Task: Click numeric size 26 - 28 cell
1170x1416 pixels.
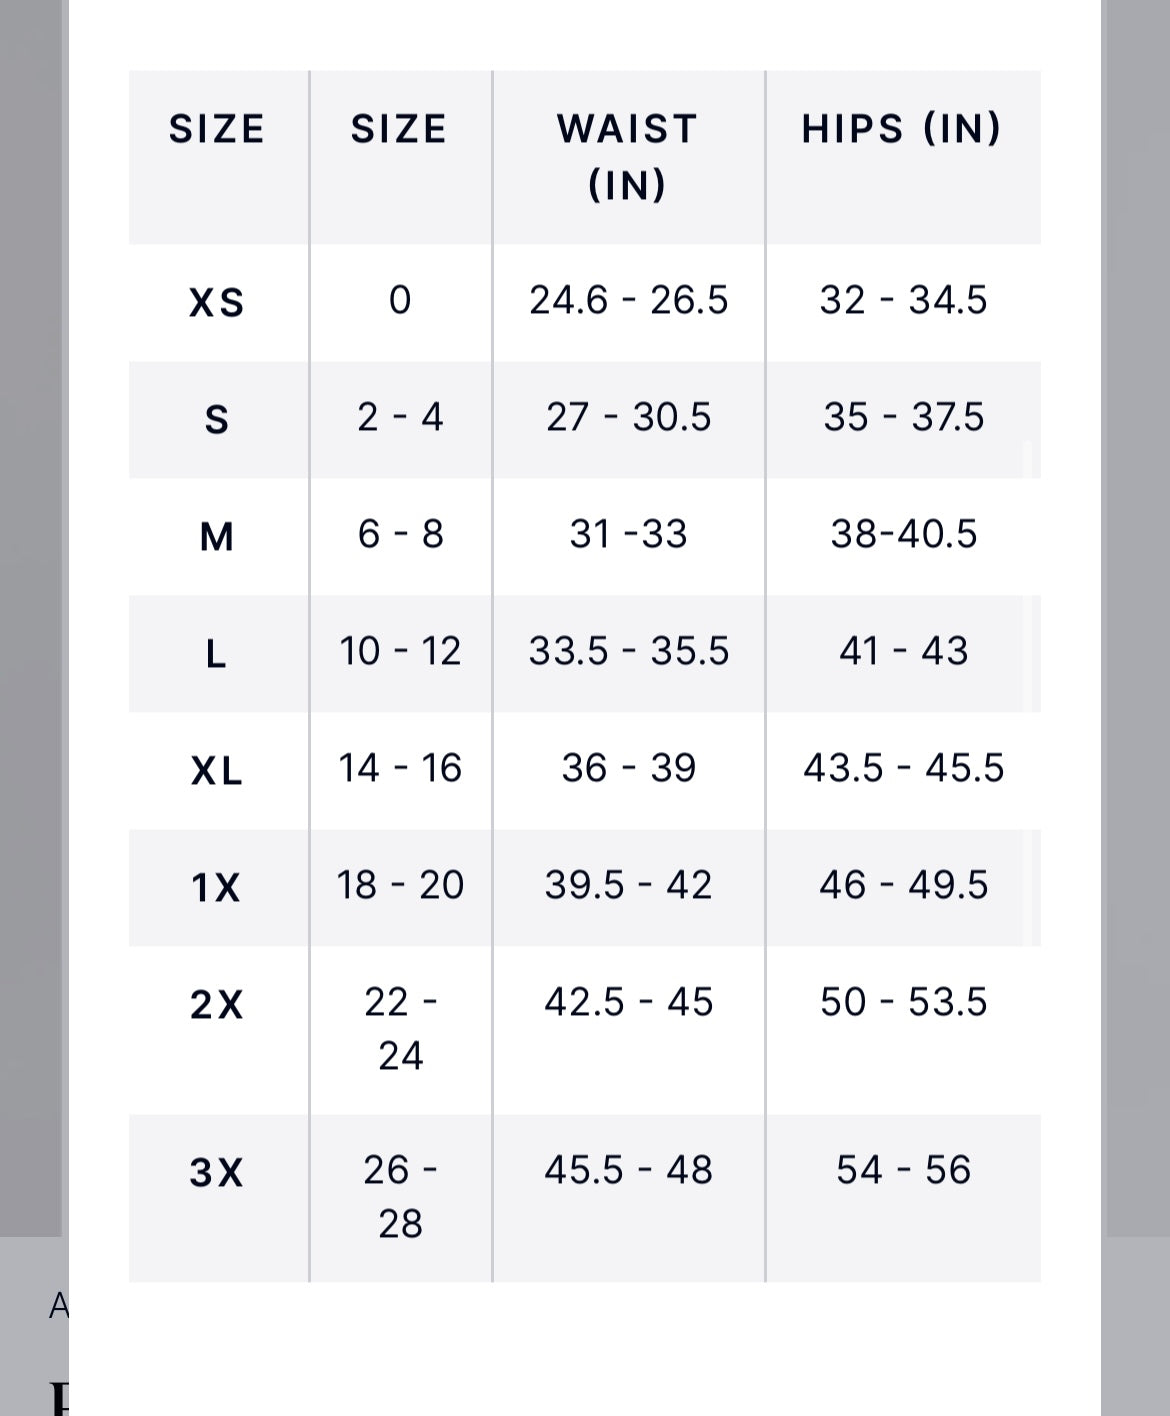Action: 400,1196
